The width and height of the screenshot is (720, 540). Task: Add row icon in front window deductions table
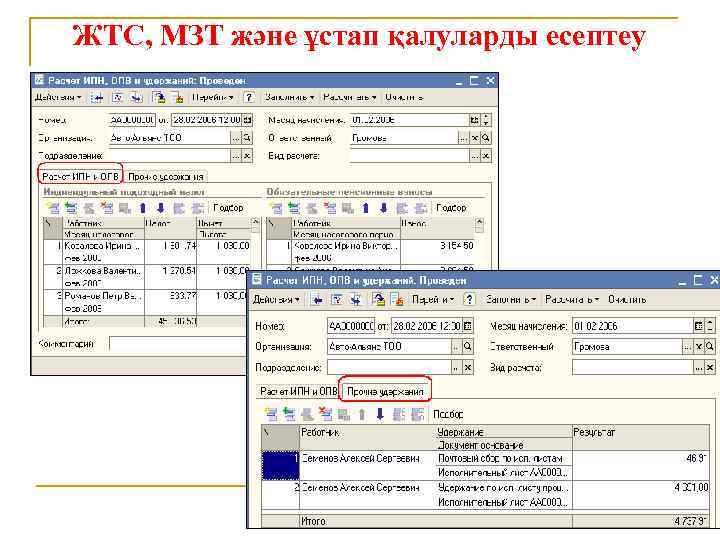(271, 414)
